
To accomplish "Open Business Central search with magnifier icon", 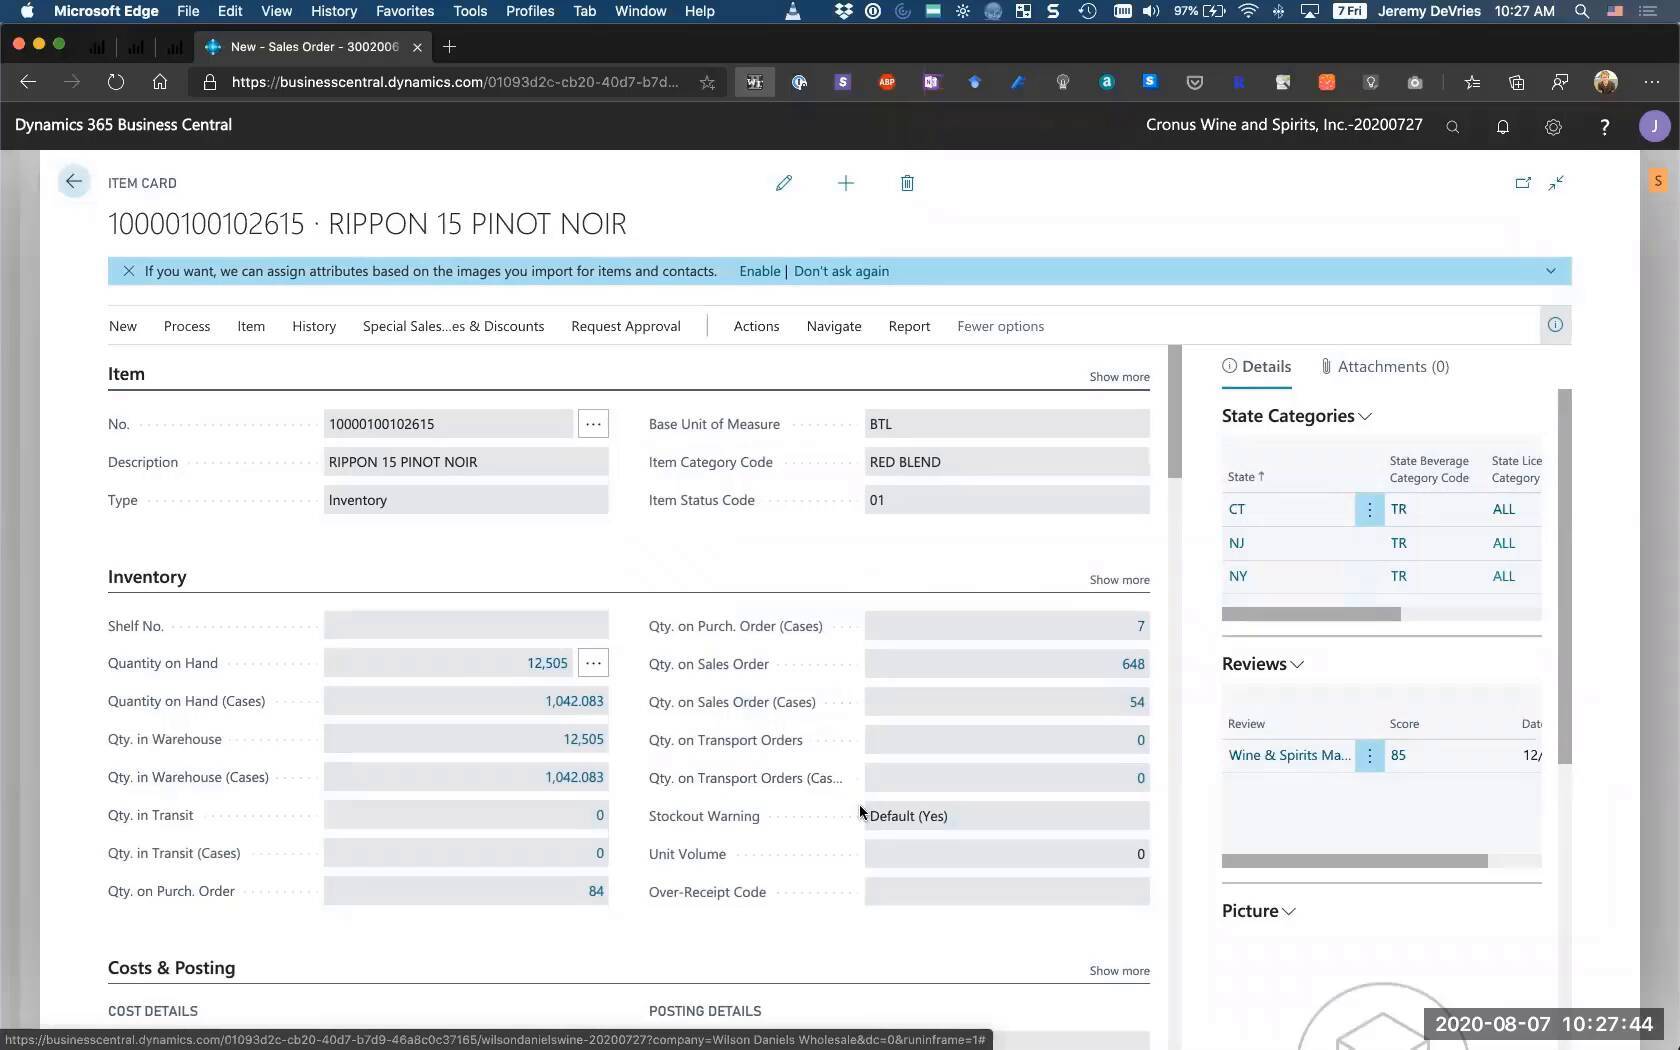I will click(x=1453, y=126).
